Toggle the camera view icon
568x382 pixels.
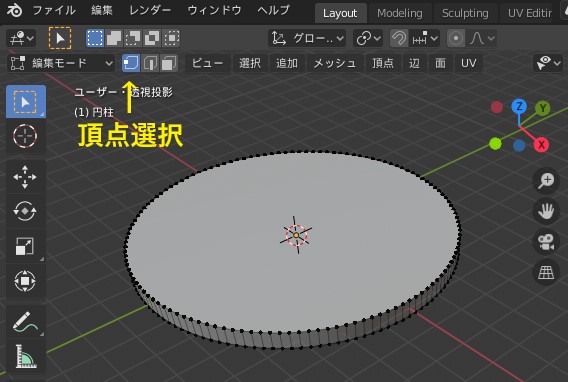[x=546, y=242]
